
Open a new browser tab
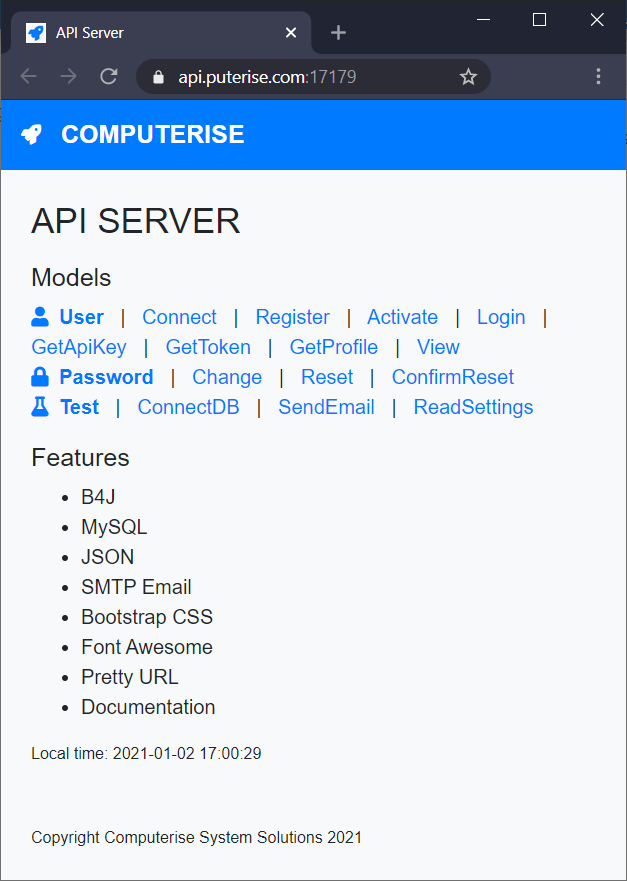[x=338, y=32]
